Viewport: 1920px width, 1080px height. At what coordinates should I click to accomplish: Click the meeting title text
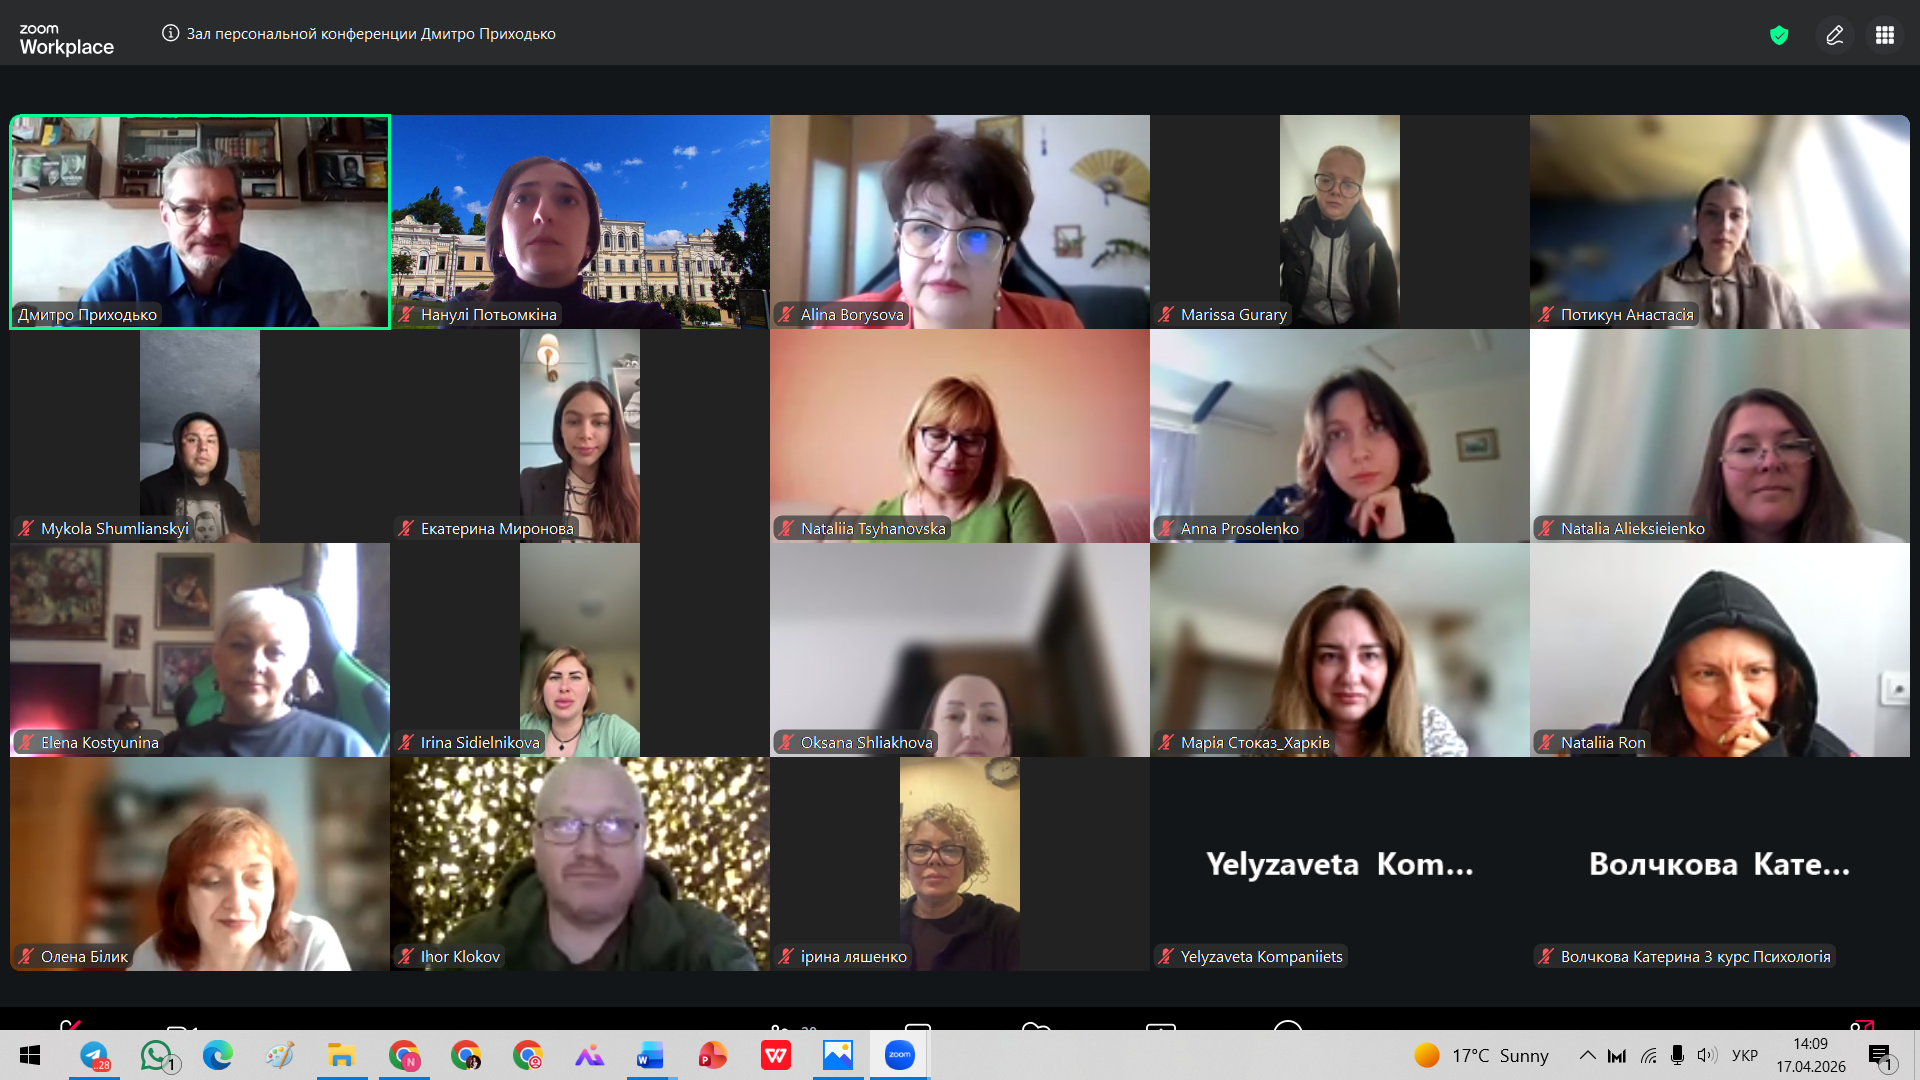pyautogui.click(x=371, y=34)
